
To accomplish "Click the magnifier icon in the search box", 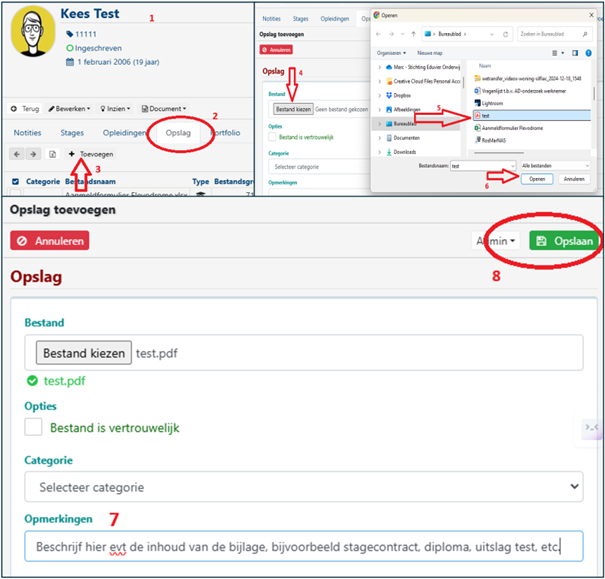I will 585,34.
